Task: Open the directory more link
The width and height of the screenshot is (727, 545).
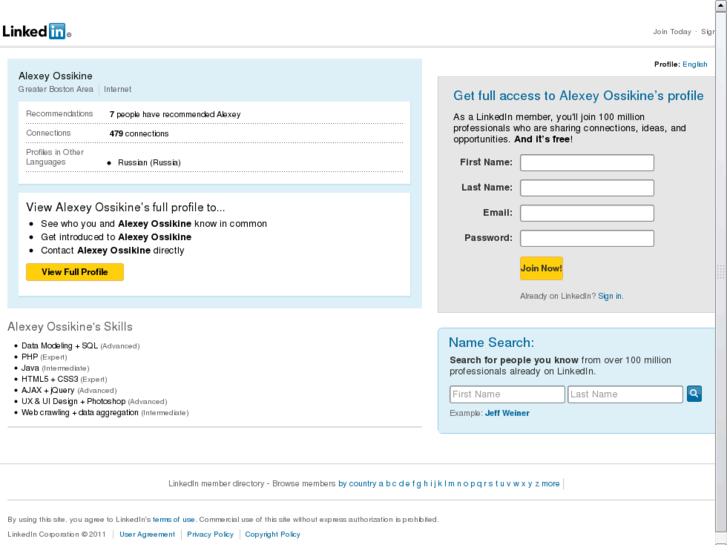Action: pos(550,483)
